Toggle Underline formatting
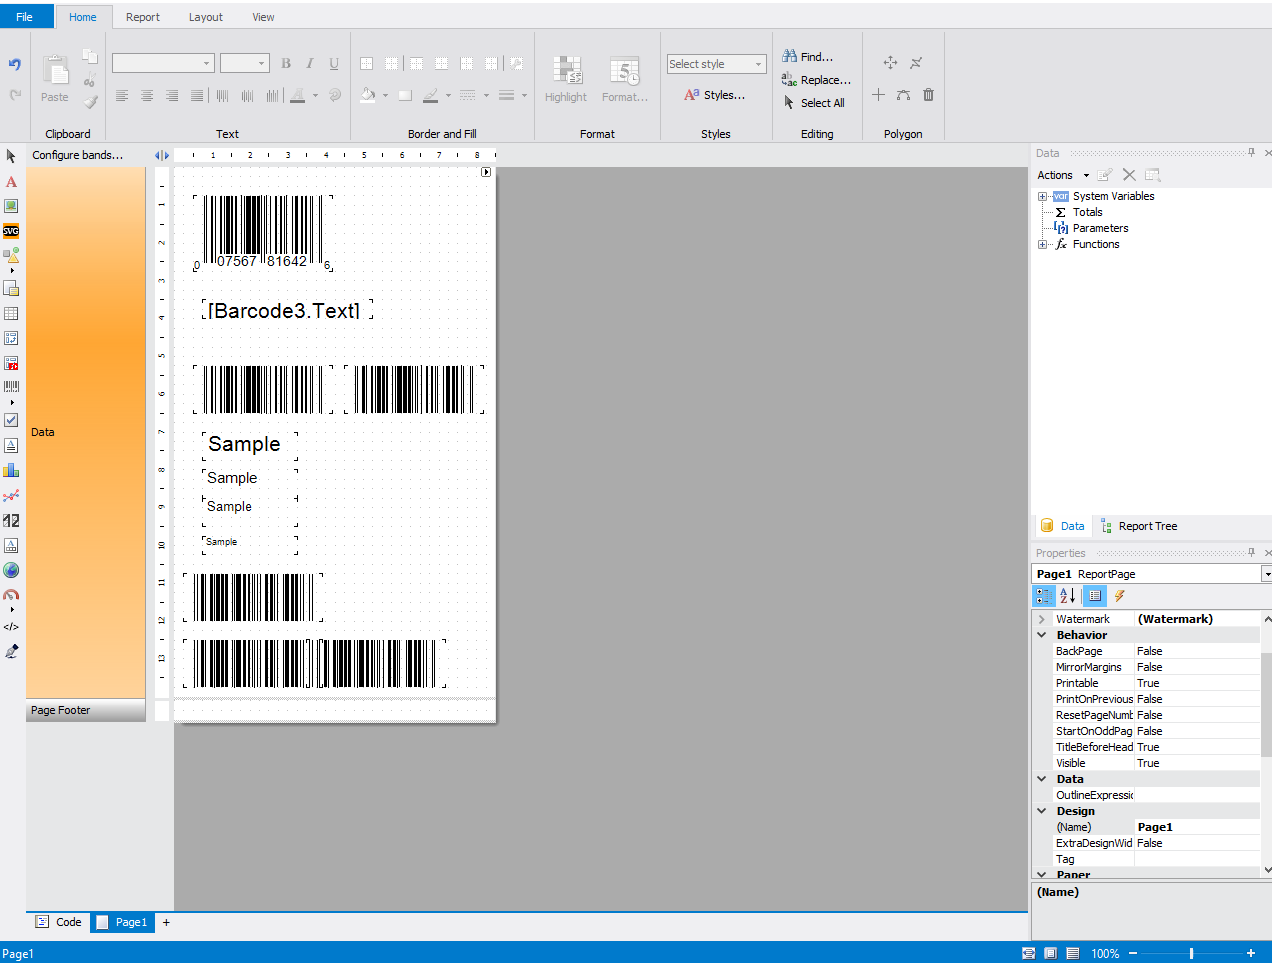 [x=334, y=63]
